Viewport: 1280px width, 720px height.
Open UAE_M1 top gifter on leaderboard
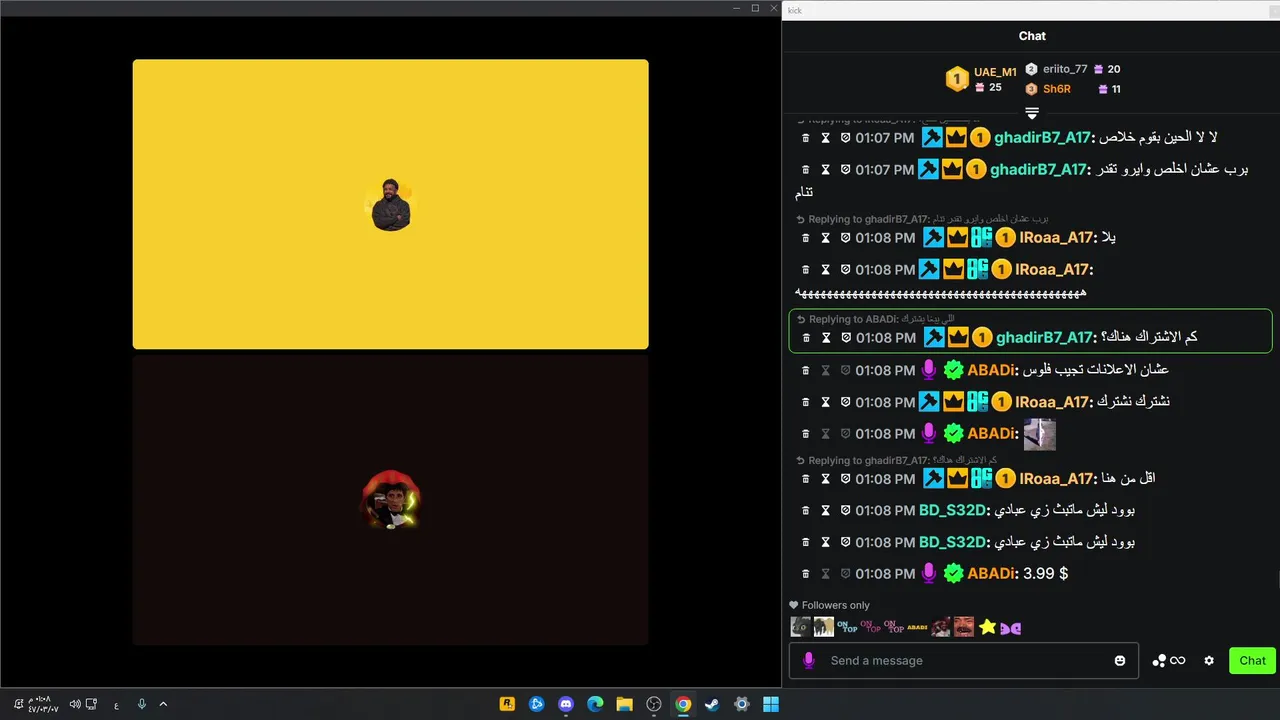[x=995, y=72]
